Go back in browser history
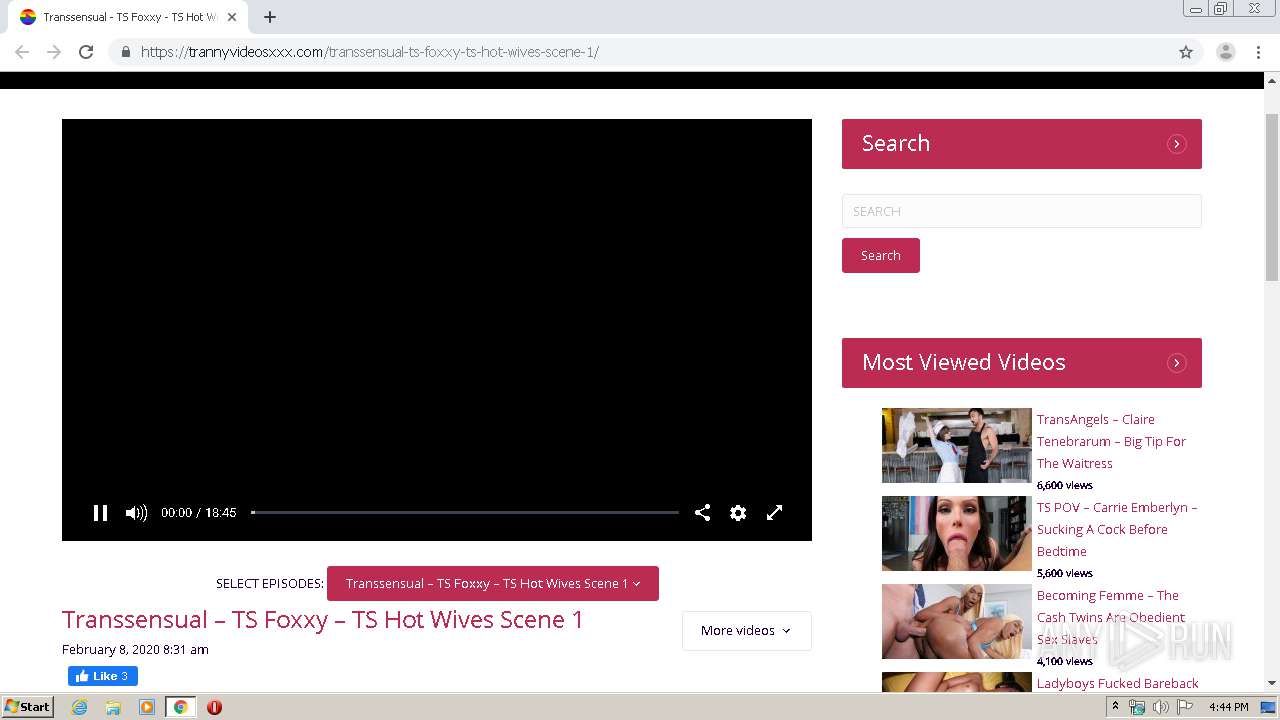This screenshot has height=720, width=1280. tap(22, 52)
